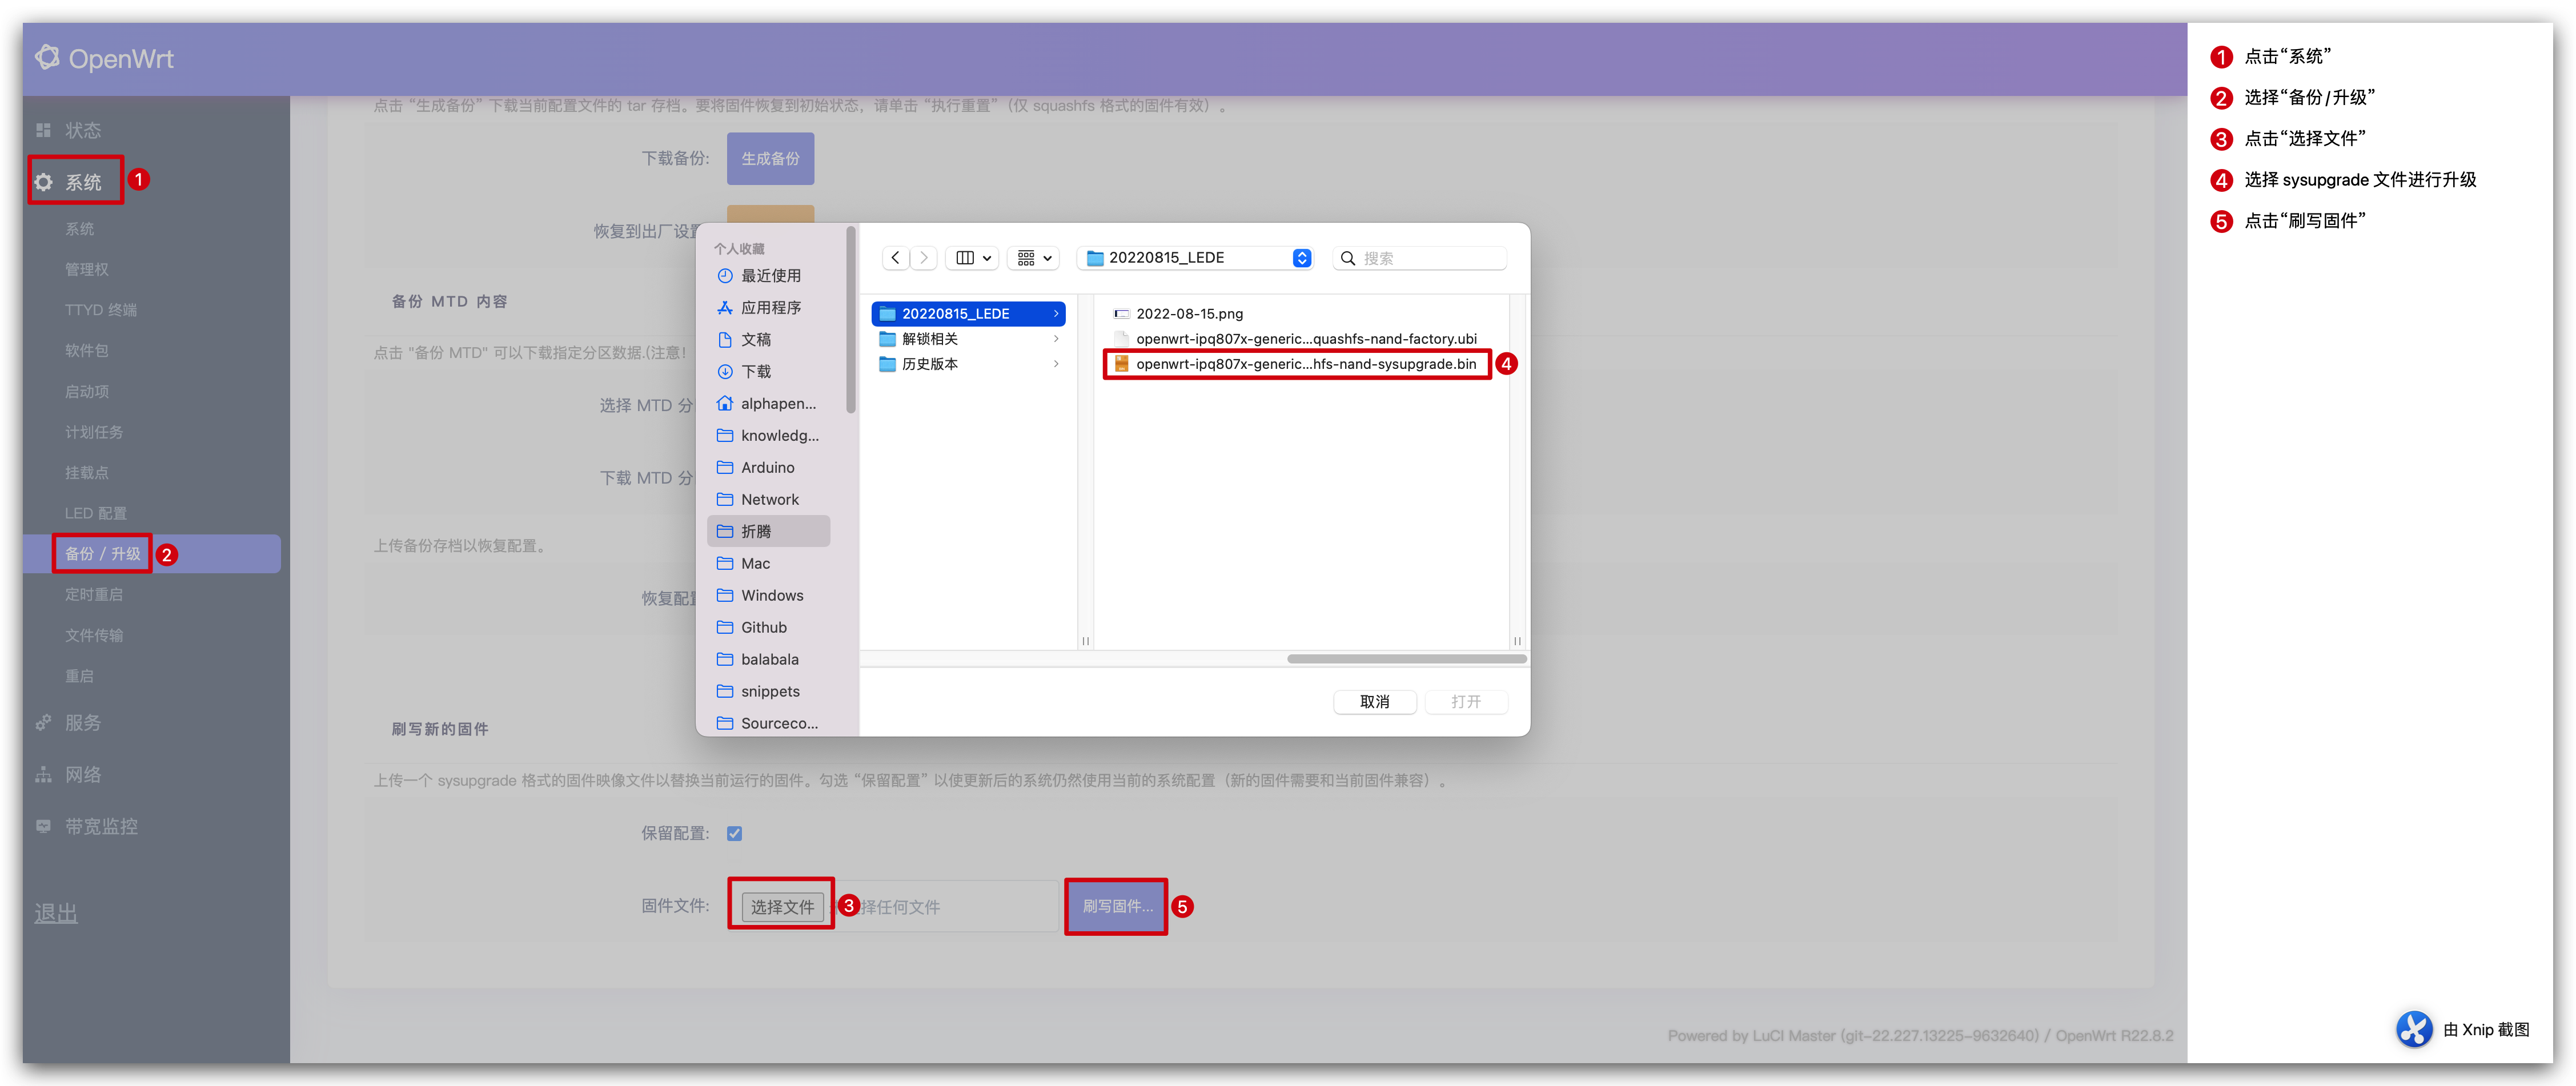Open the 定时重启 menu item

click(x=94, y=595)
